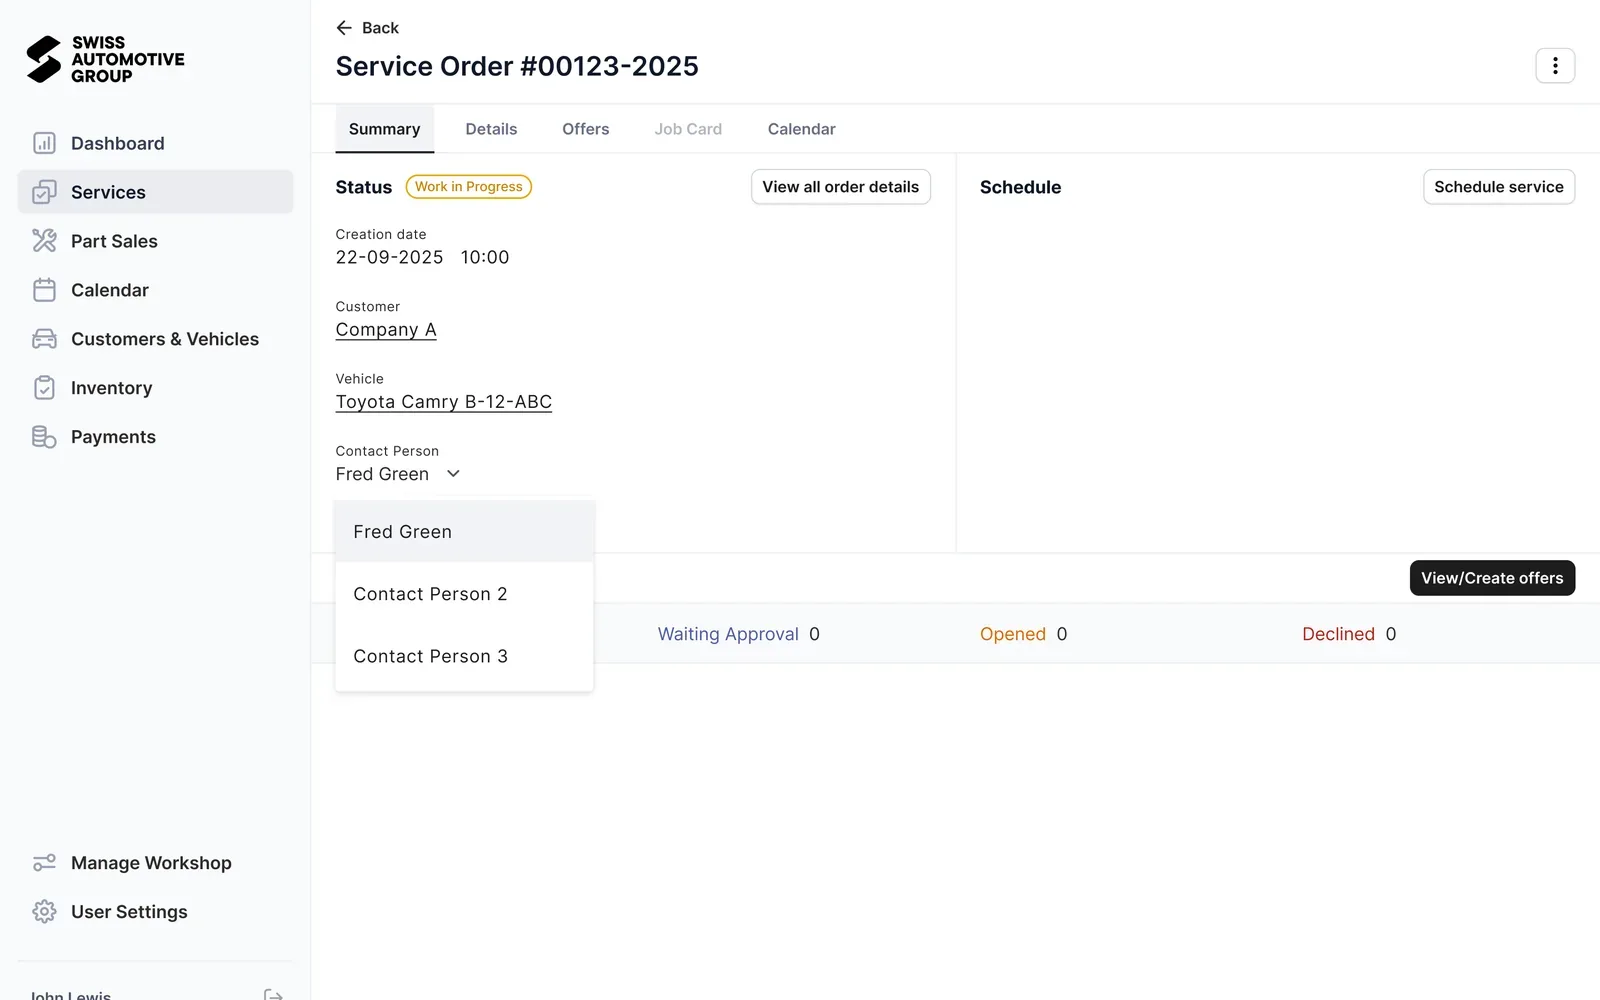
Task: Choose Contact Person 3 from the list
Action: [x=464, y=656]
